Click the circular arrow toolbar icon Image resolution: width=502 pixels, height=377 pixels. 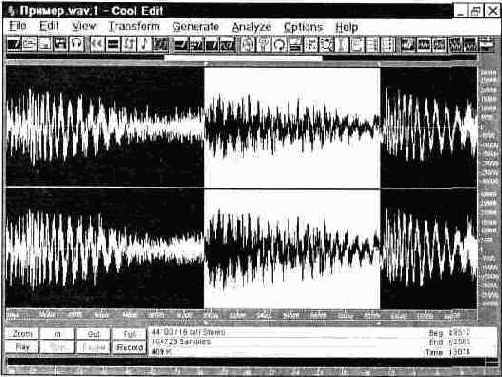pos(279,44)
